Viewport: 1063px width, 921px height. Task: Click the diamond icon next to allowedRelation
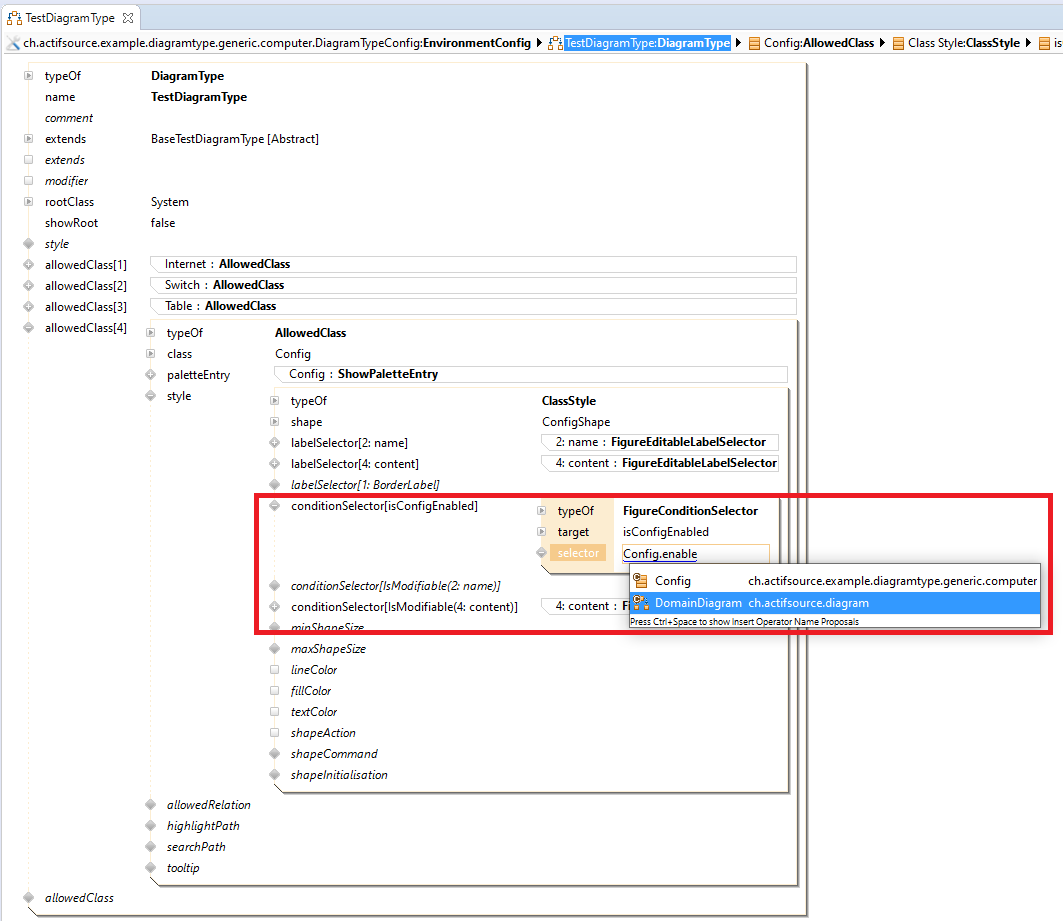pyautogui.click(x=150, y=805)
